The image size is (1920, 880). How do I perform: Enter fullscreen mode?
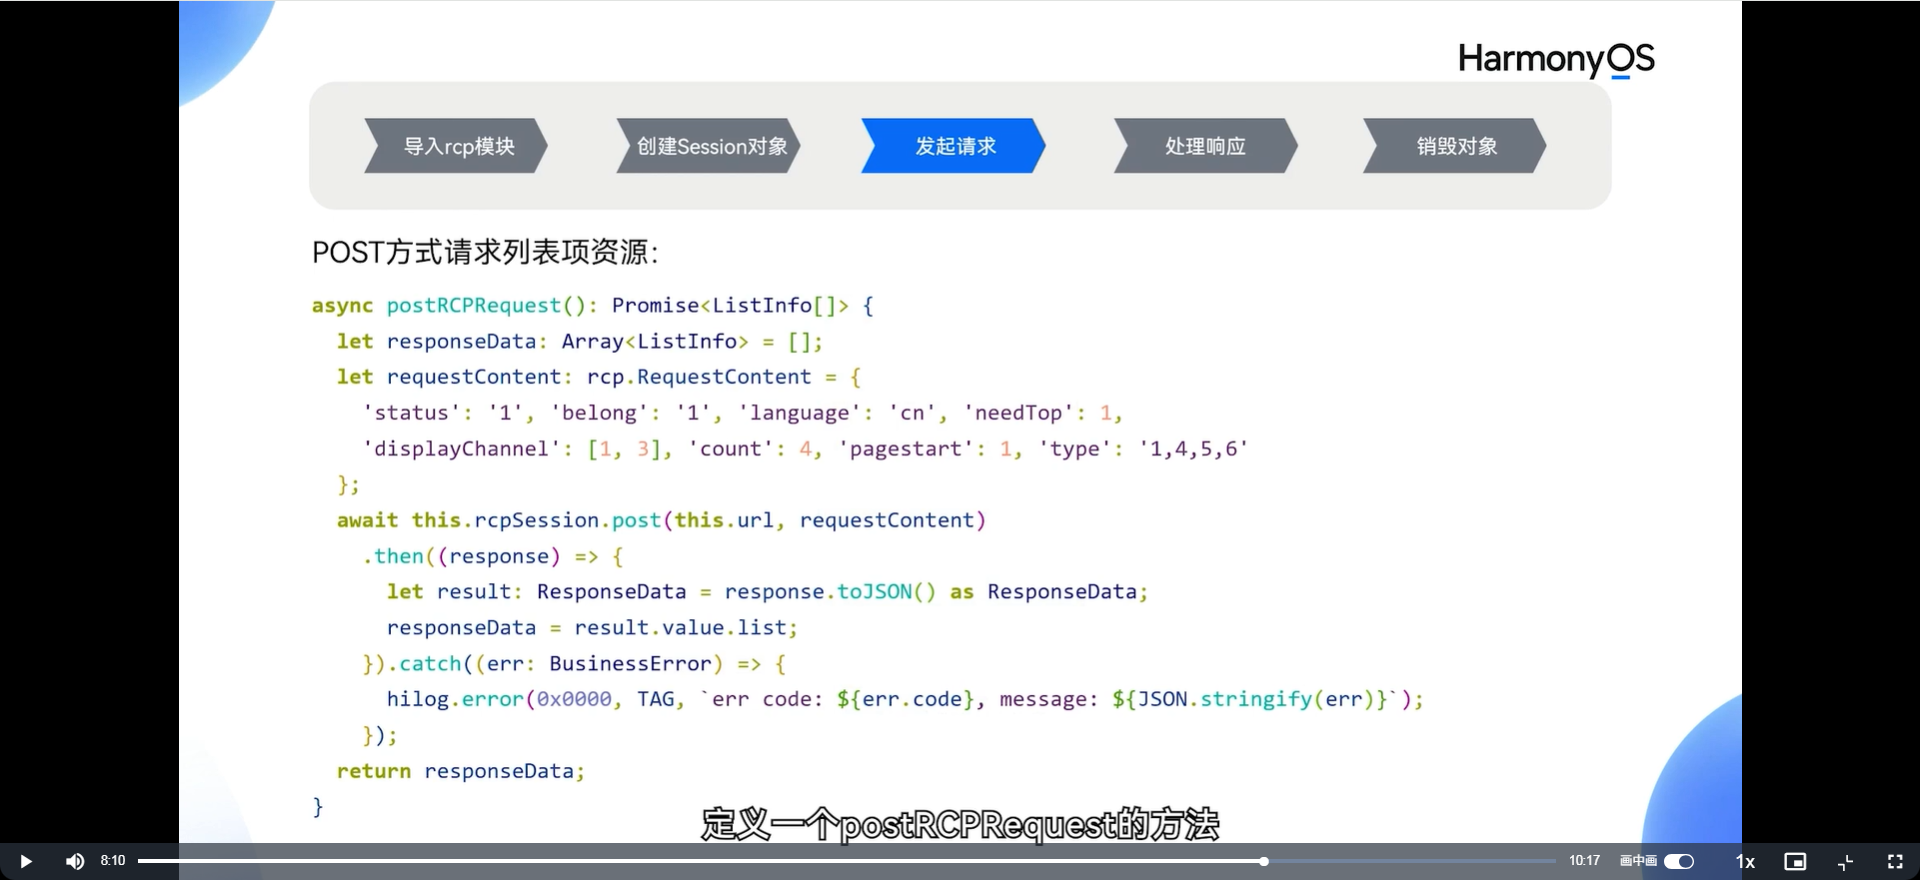1895,861
